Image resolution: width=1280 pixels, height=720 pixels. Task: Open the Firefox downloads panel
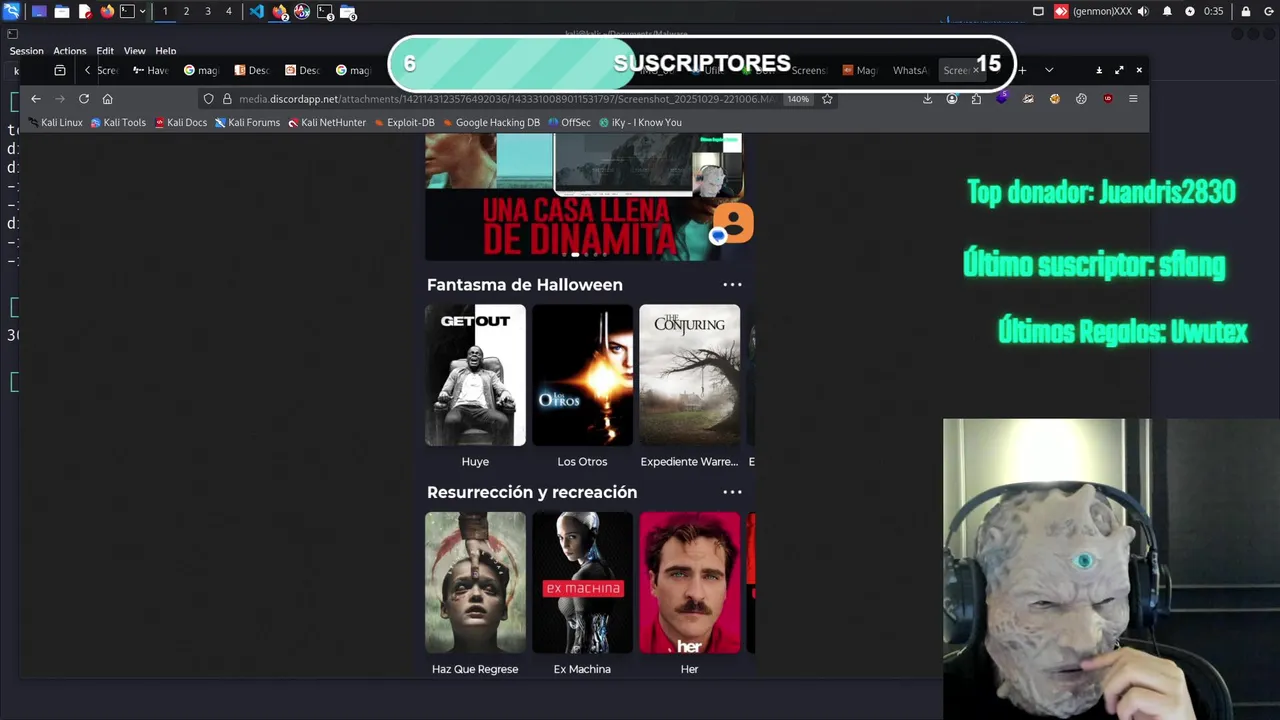click(x=927, y=99)
